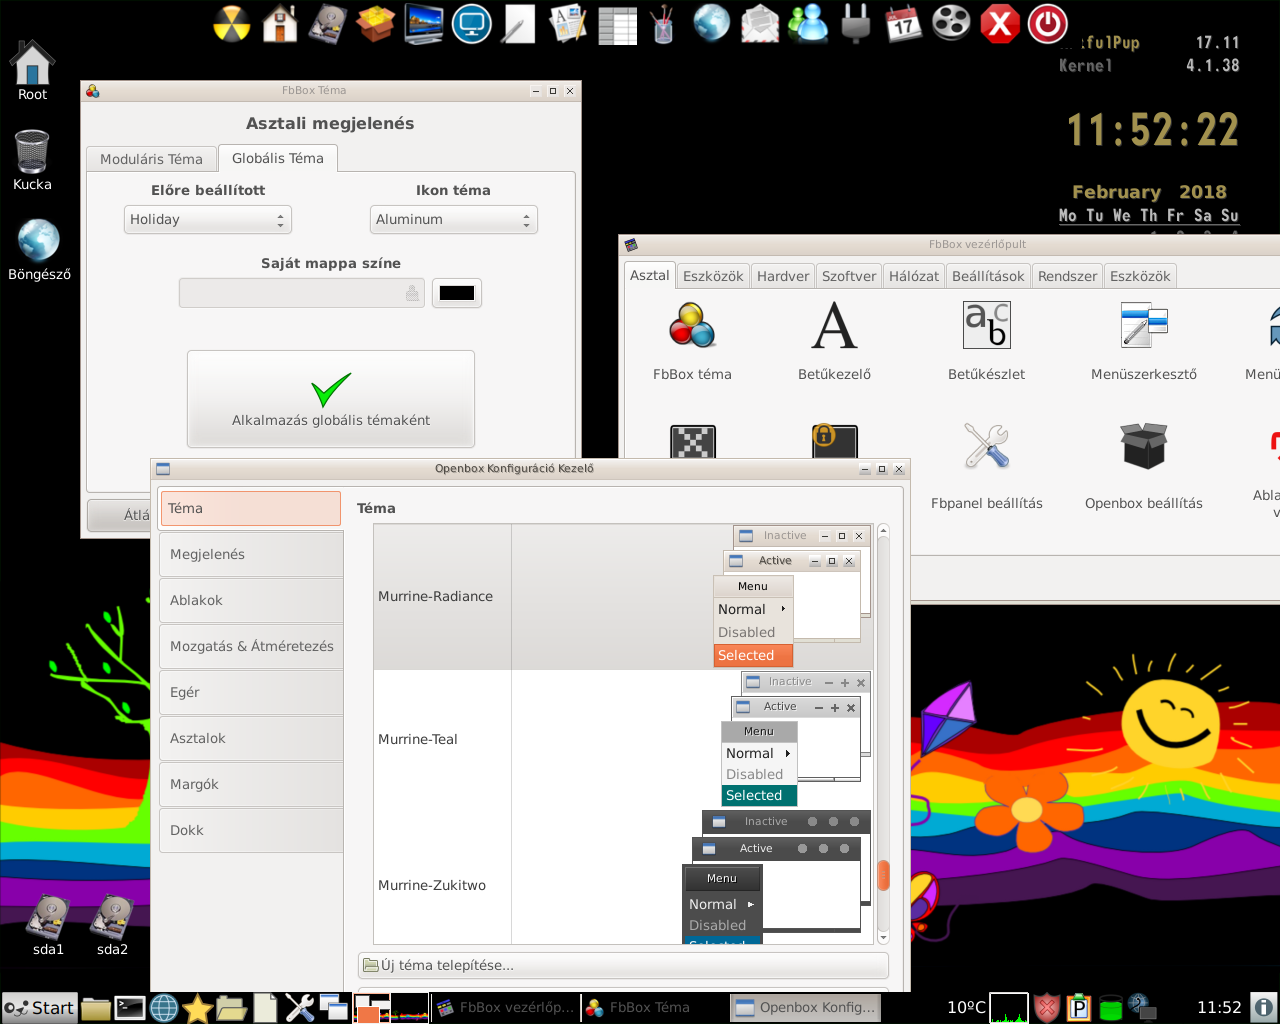Open the messenger buddies icon in top dock
The image size is (1280, 1024).
(808, 23)
